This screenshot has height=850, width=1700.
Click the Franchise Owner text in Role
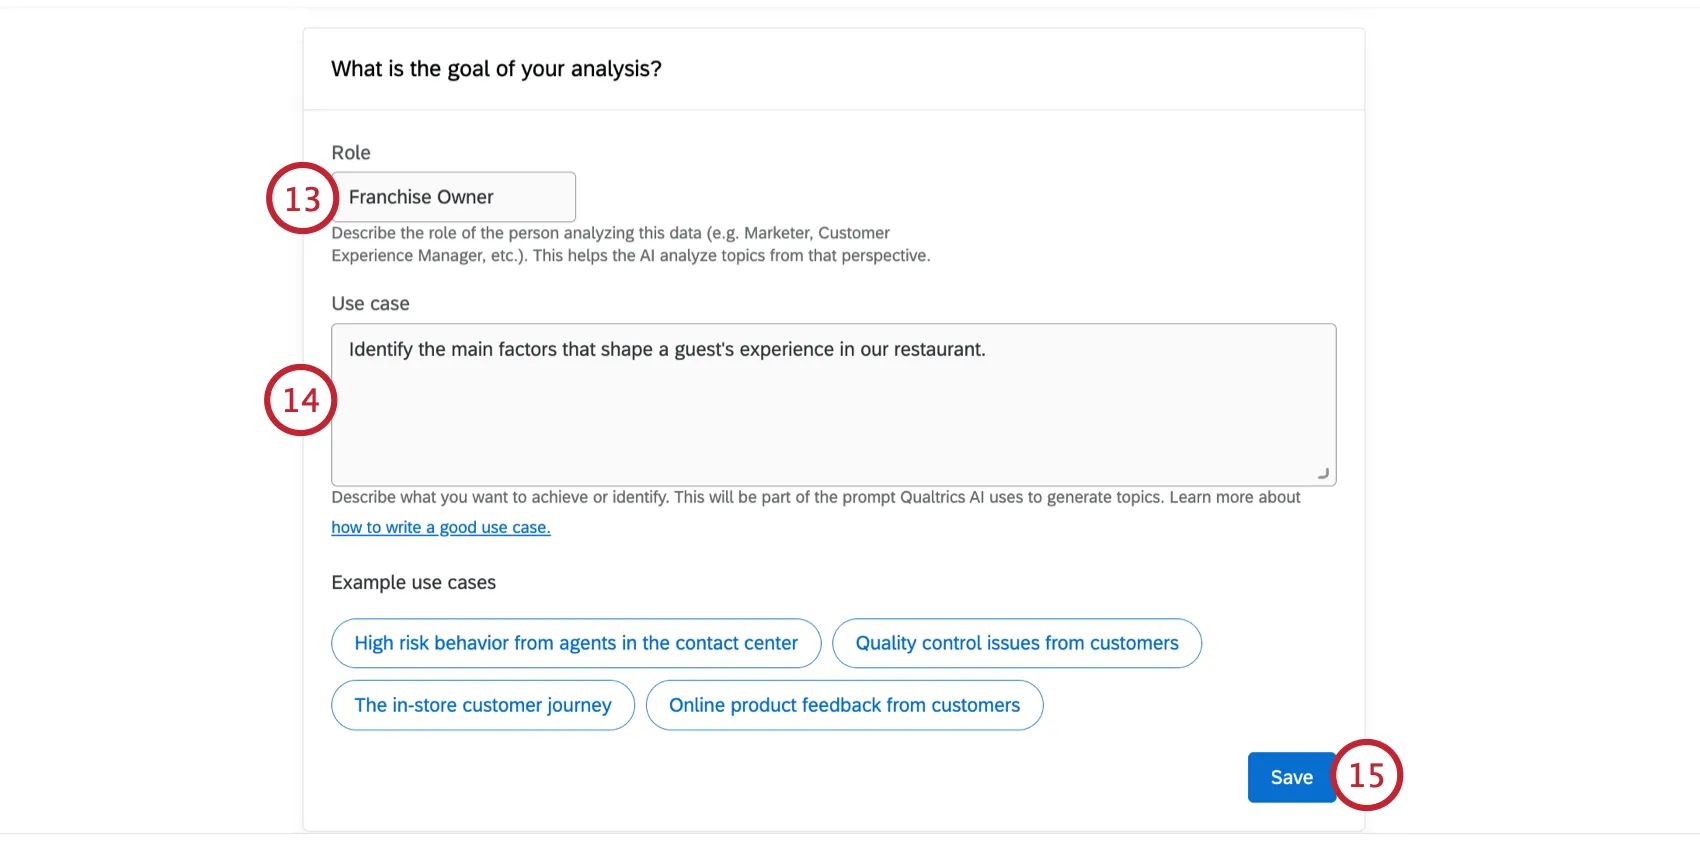[x=421, y=197]
